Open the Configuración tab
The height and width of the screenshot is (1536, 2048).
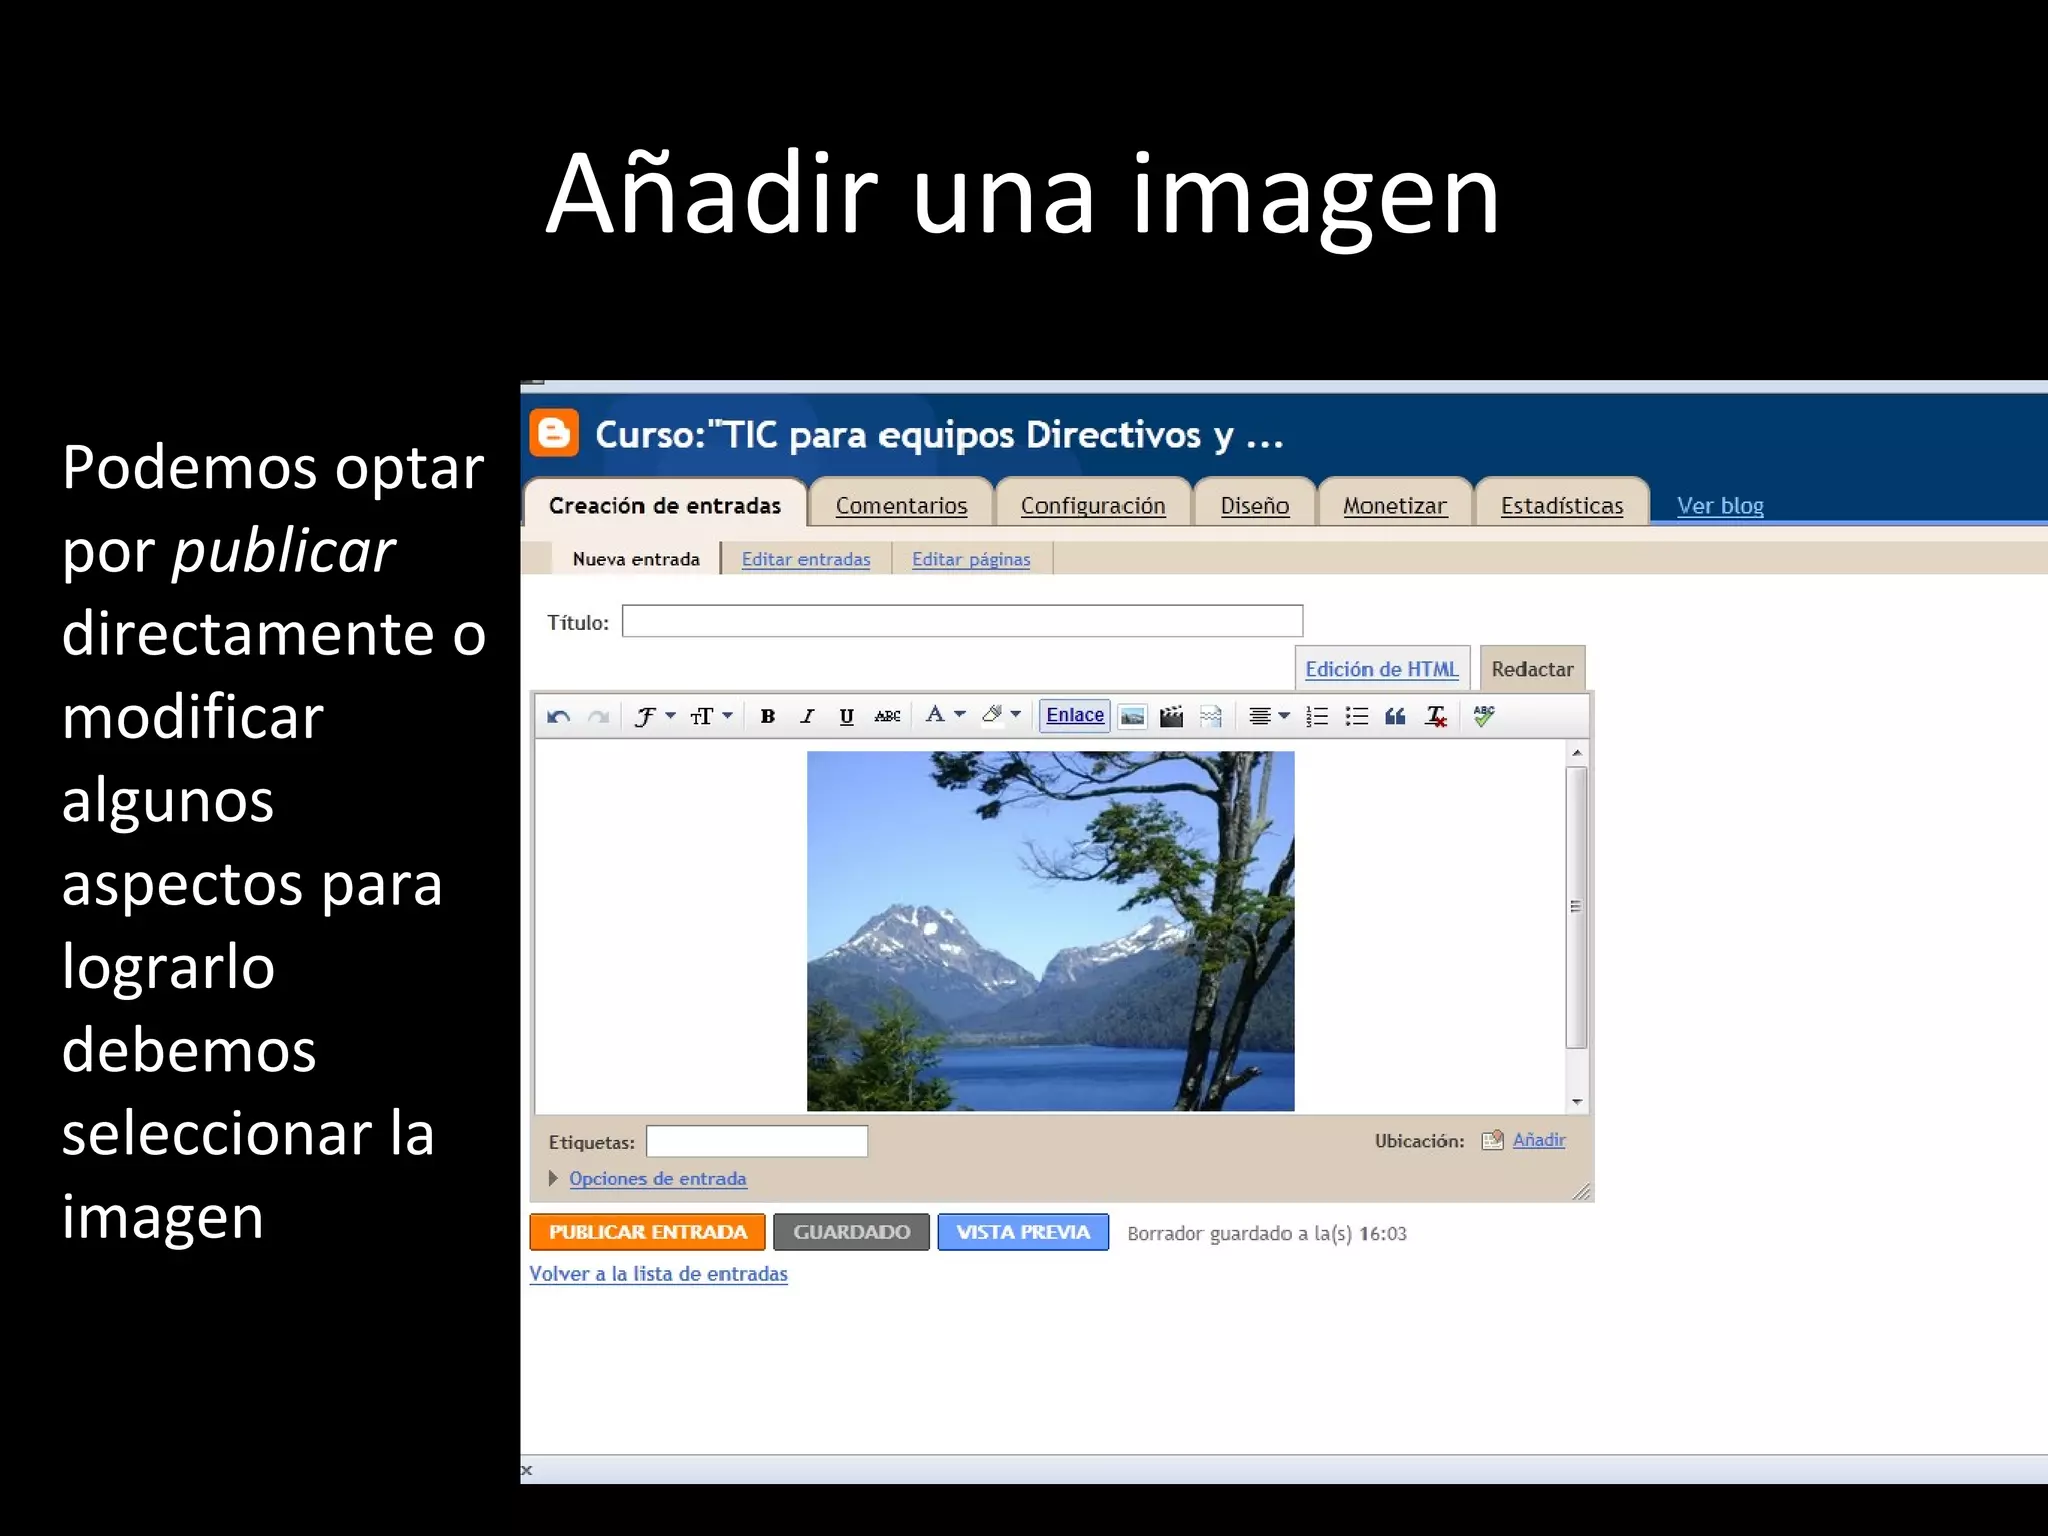(x=1092, y=505)
